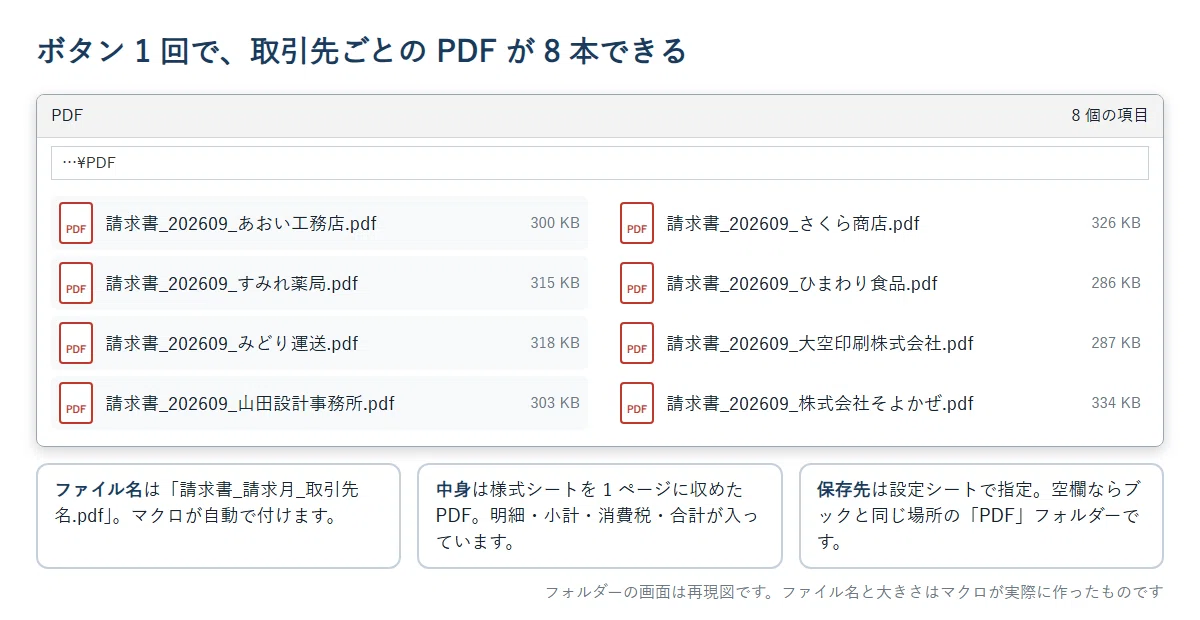Click the 保存先 explanation card
This screenshot has width=1200, height=620.
click(x=981, y=516)
